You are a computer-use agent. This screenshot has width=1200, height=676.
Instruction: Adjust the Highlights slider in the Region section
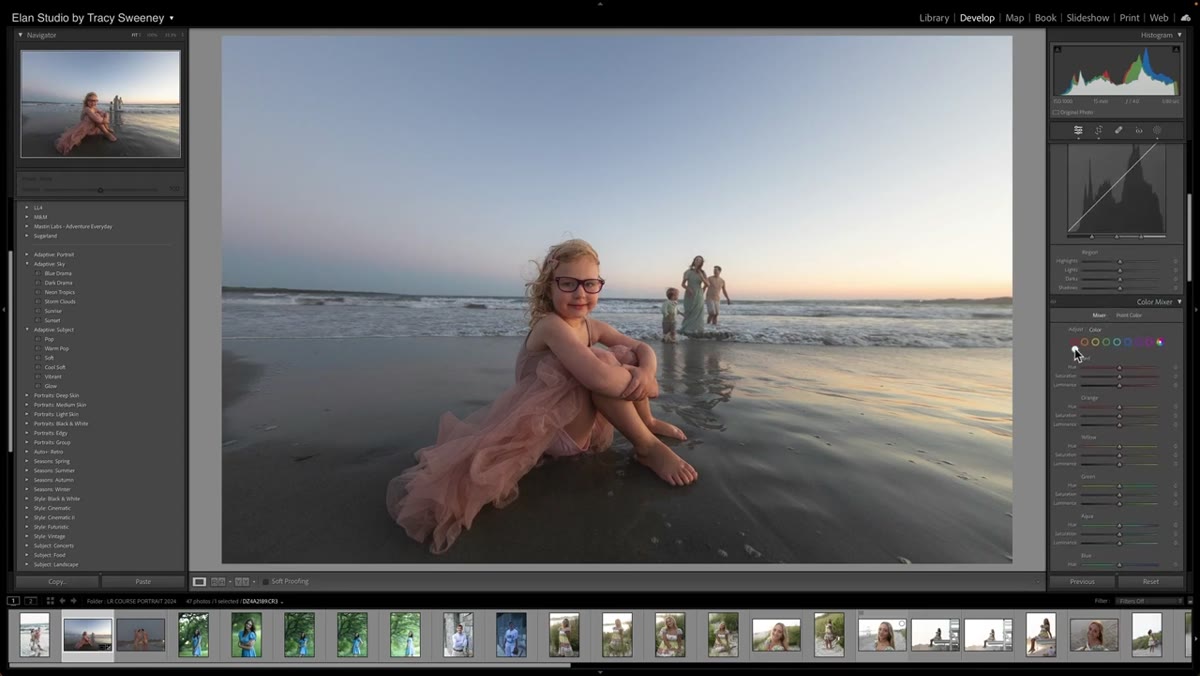[1120, 261]
